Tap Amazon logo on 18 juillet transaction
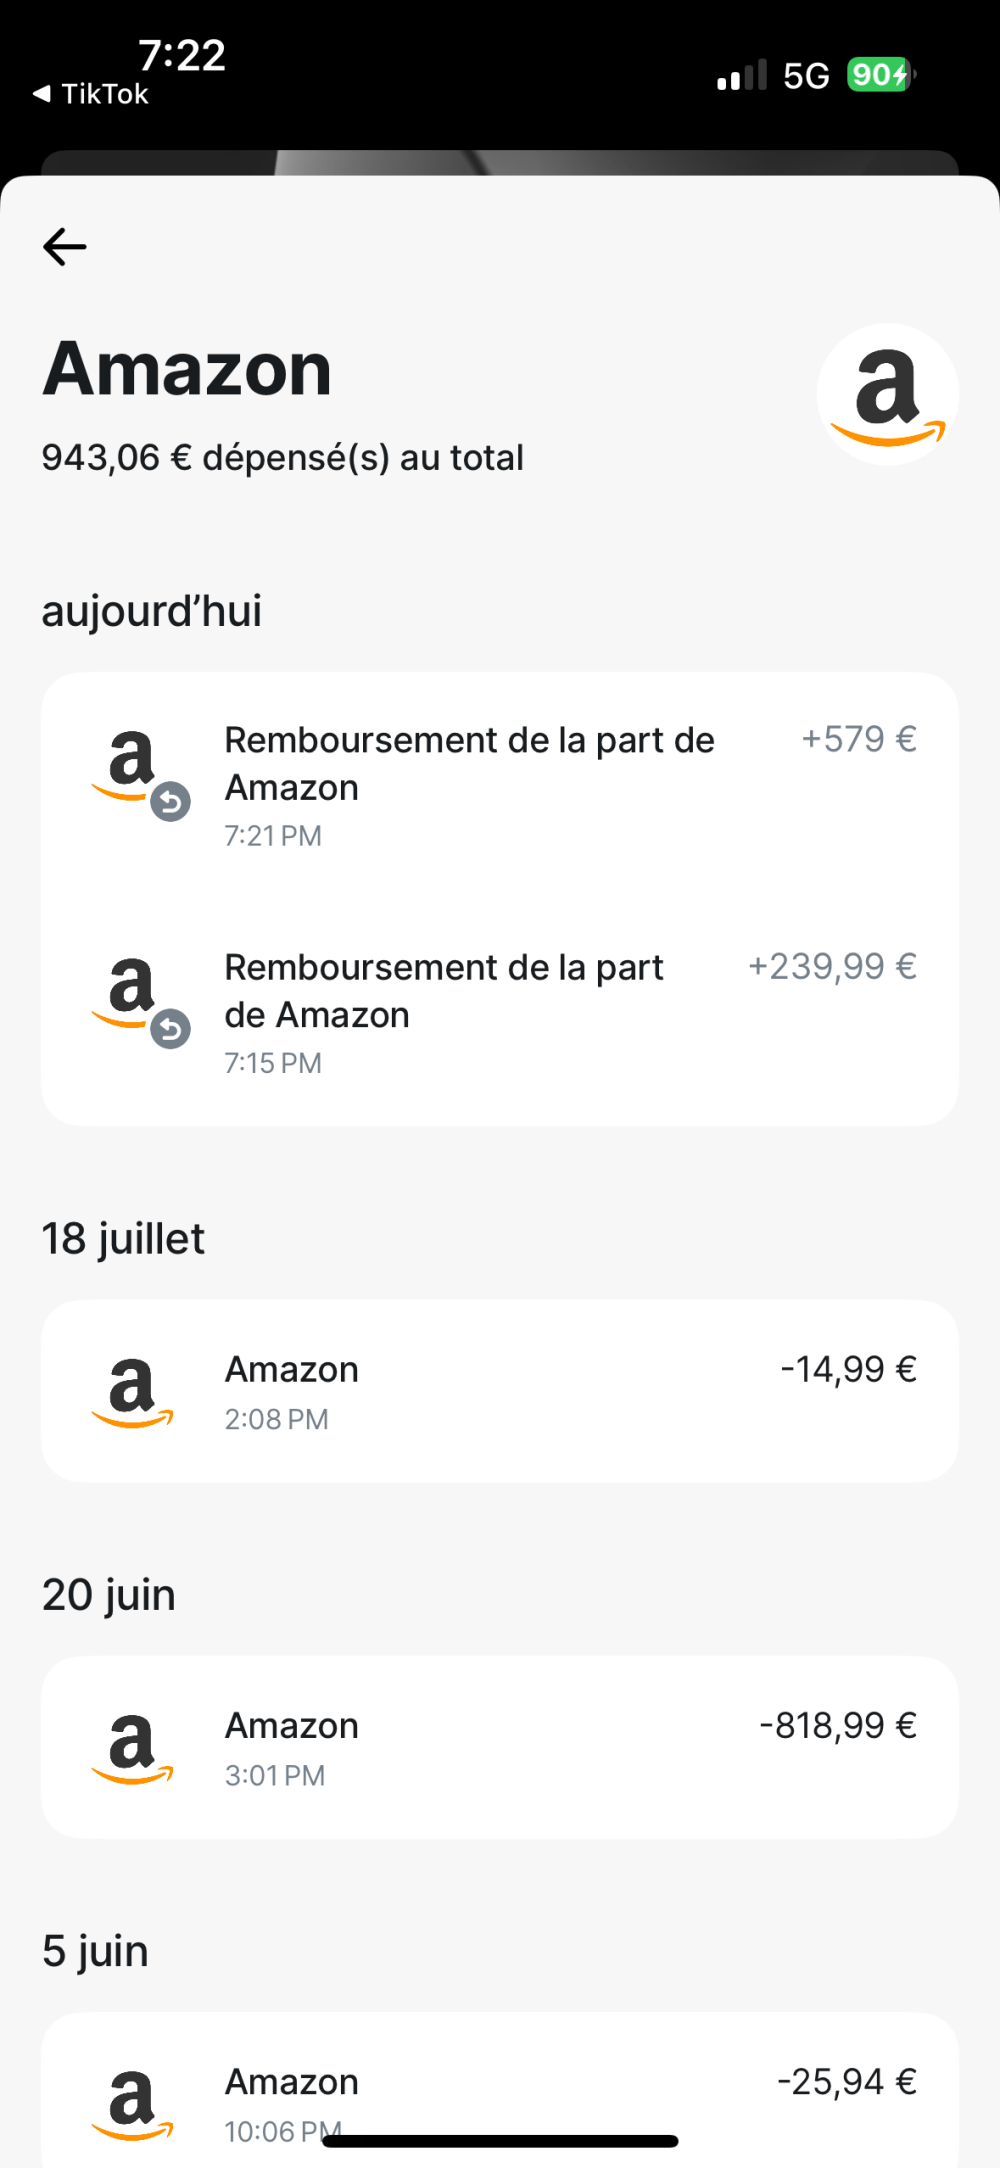 pyautogui.click(x=132, y=1392)
